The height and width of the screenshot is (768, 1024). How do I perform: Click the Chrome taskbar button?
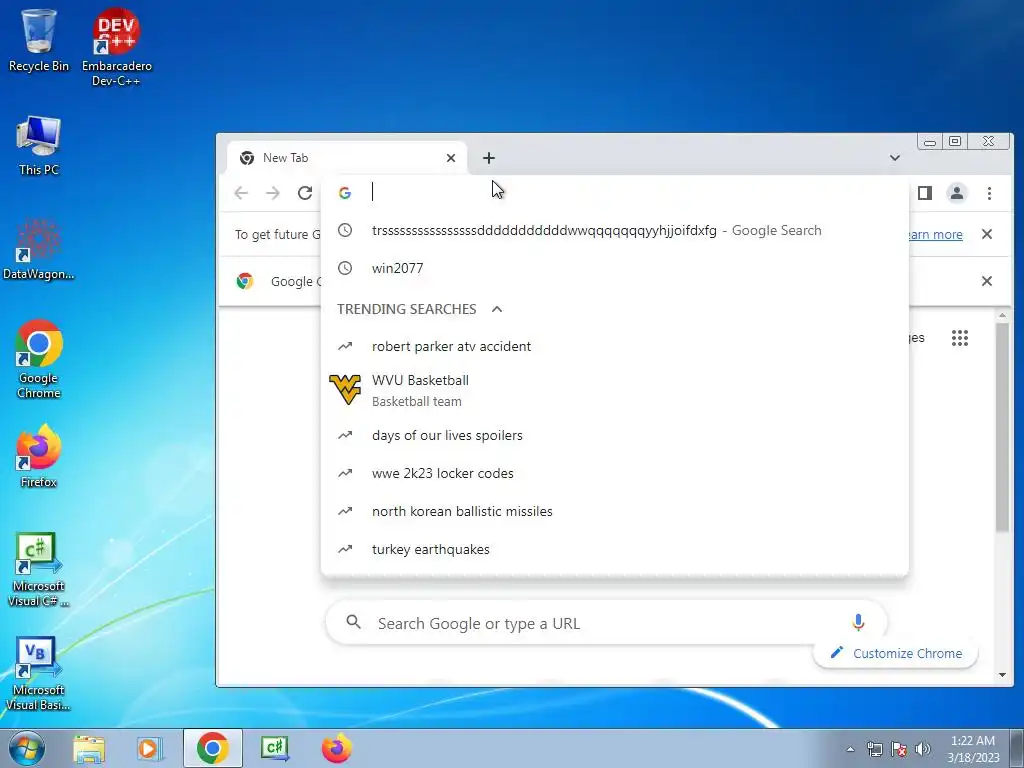[x=212, y=748]
